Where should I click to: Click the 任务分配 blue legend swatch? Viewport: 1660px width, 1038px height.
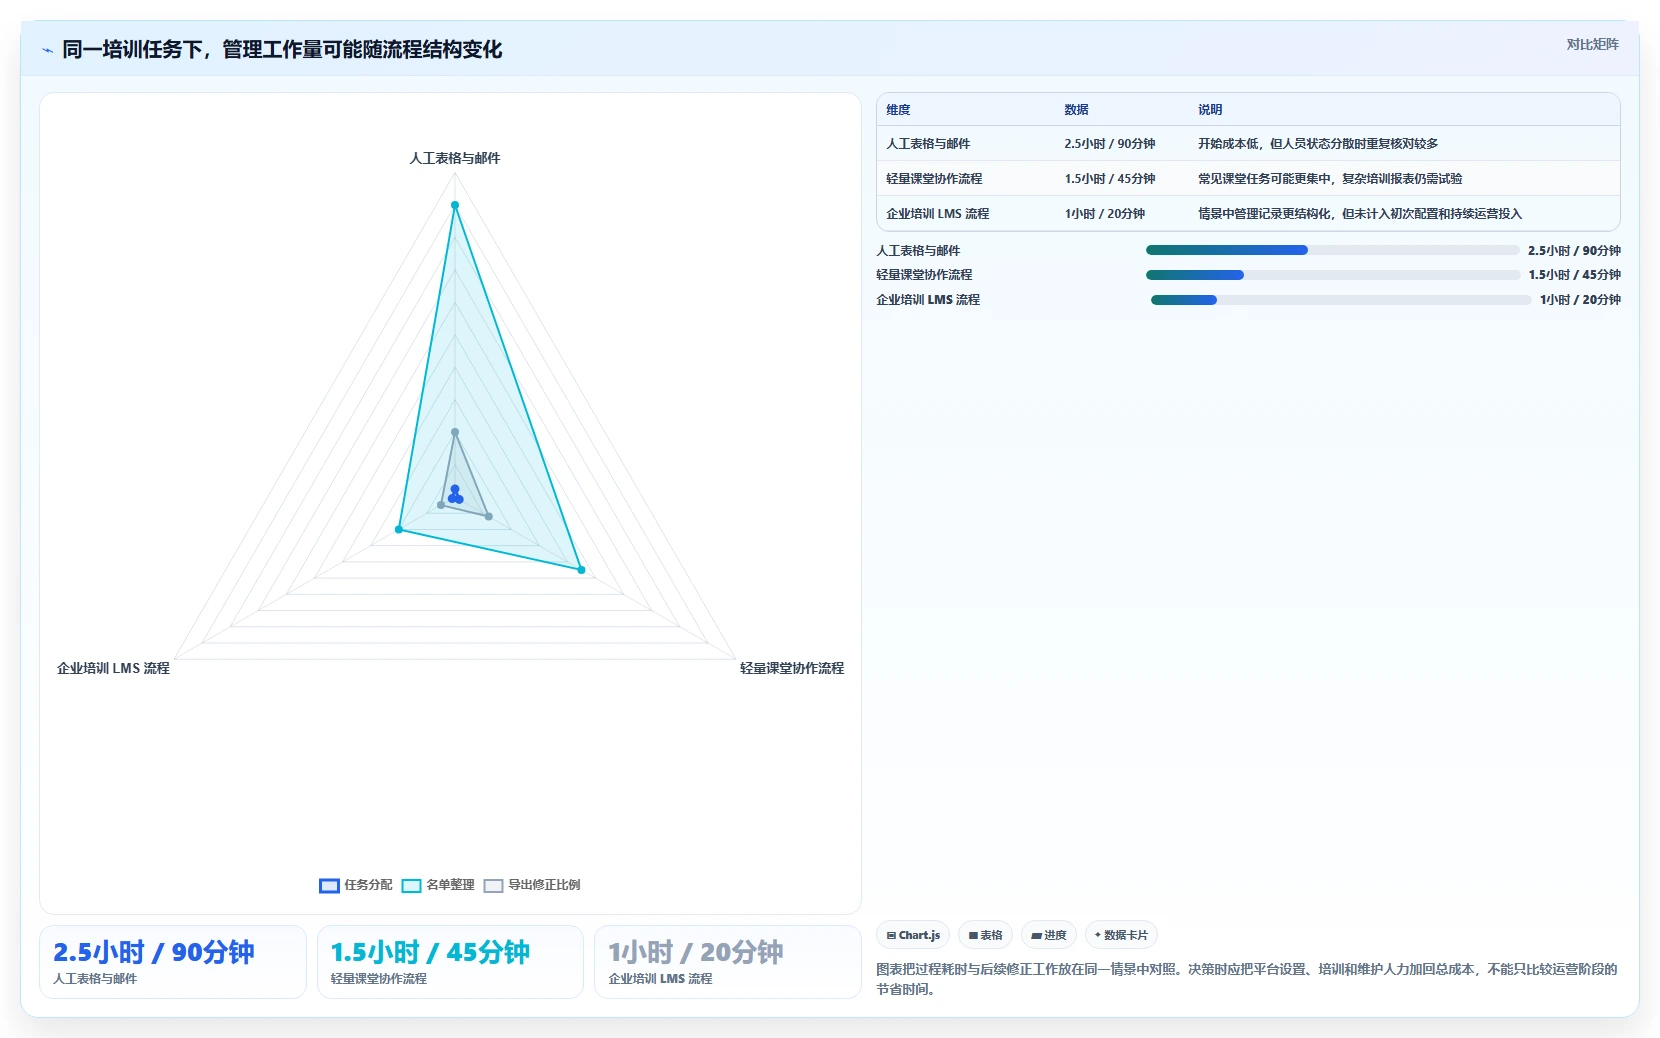click(x=329, y=885)
